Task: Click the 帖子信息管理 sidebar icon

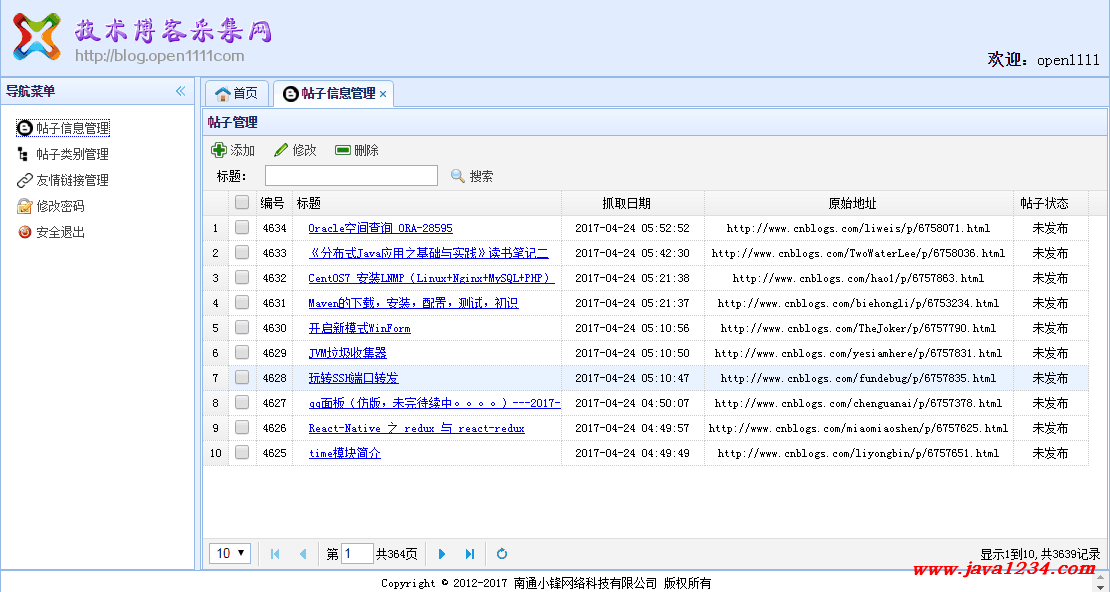Action: pyautogui.click(x=25, y=128)
